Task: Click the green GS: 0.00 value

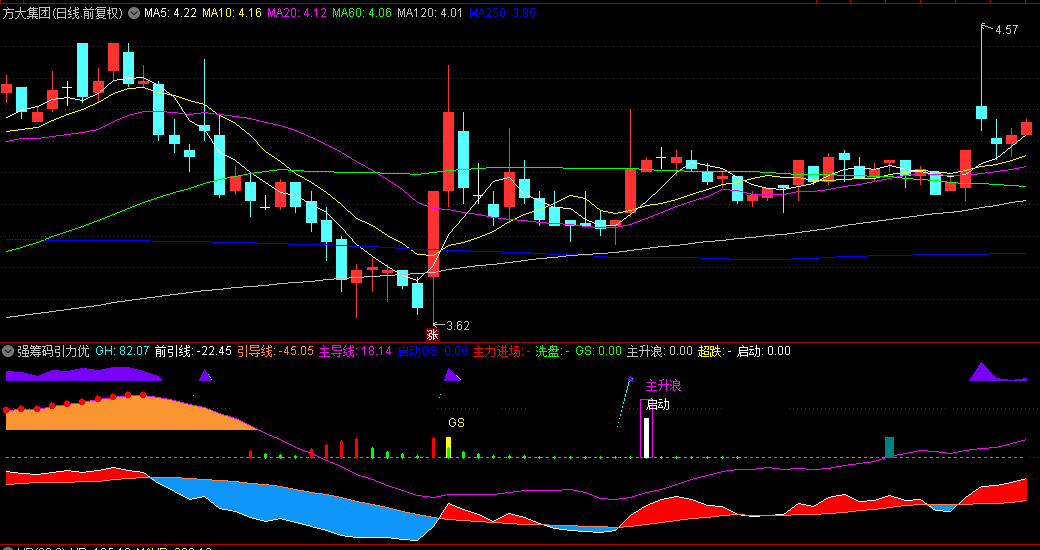Action: click(x=598, y=351)
